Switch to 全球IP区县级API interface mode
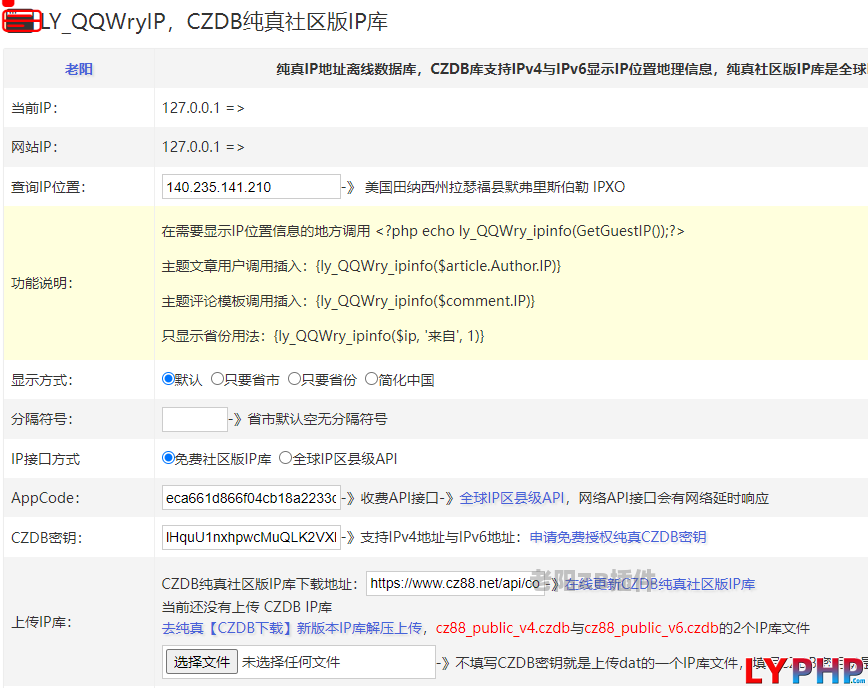This screenshot has width=868, height=688. click(x=285, y=458)
